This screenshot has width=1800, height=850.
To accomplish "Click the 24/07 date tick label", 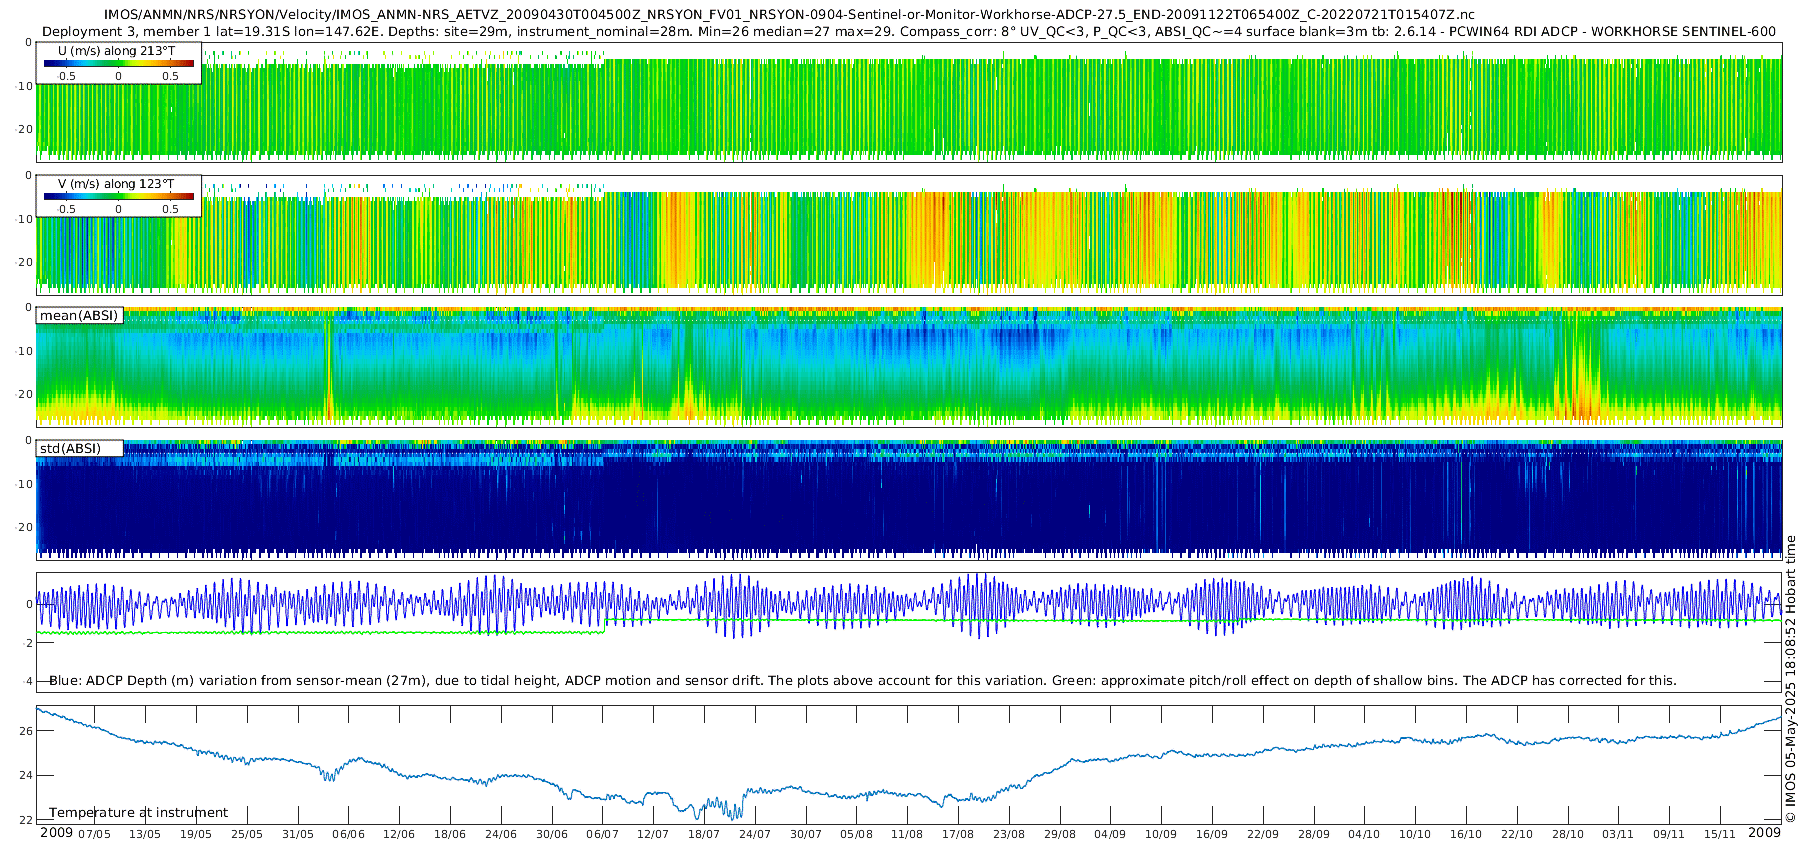I will point(754,834).
